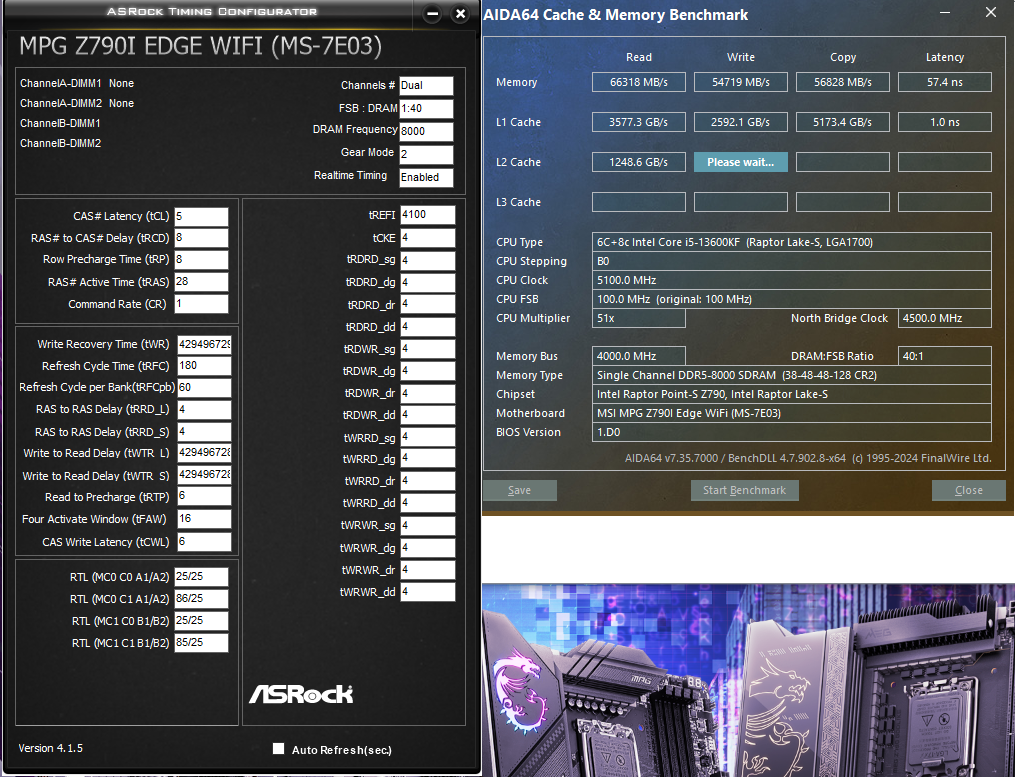Select the Row Precharge Time (tRP) field
The height and width of the screenshot is (777, 1015).
pyautogui.click(x=201, y=260)
